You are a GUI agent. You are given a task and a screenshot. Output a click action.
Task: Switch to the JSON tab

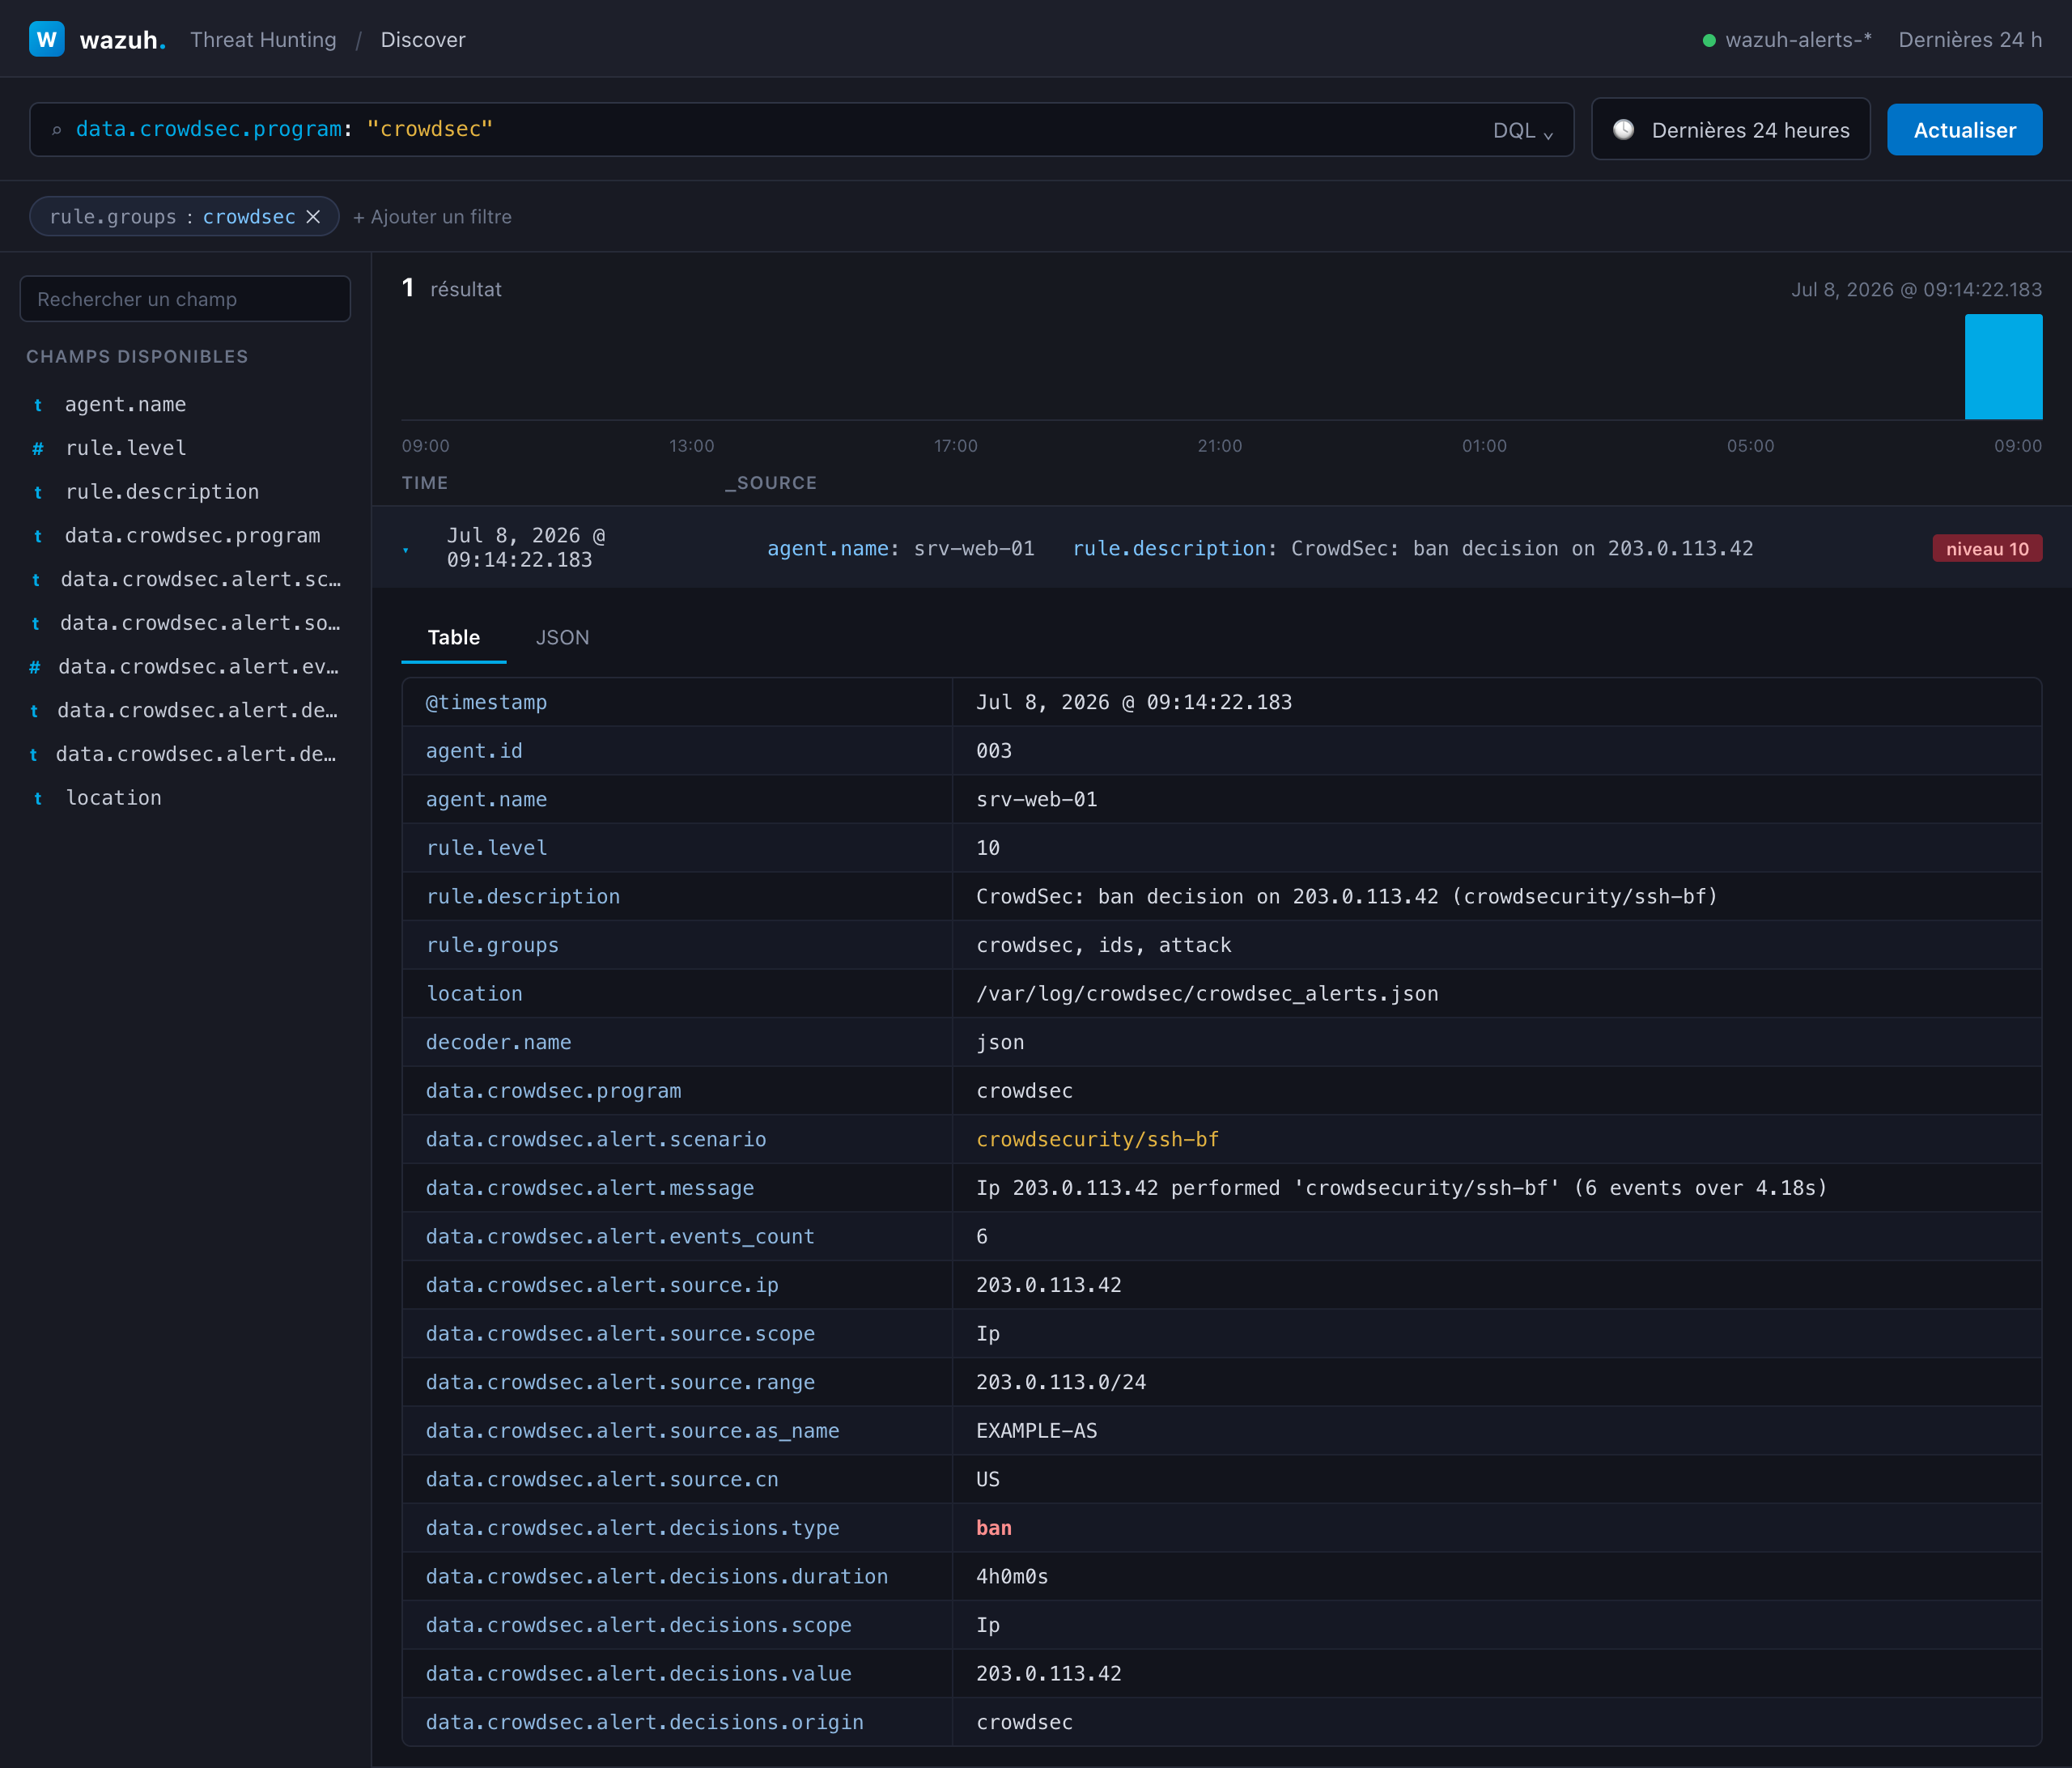point(562,638)
